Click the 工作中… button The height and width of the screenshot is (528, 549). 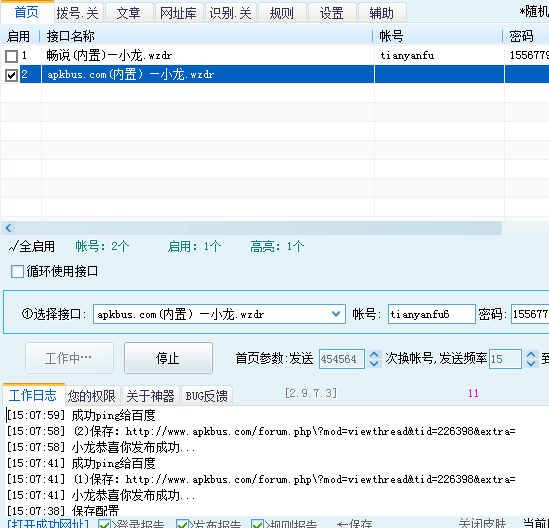[69, 358]
